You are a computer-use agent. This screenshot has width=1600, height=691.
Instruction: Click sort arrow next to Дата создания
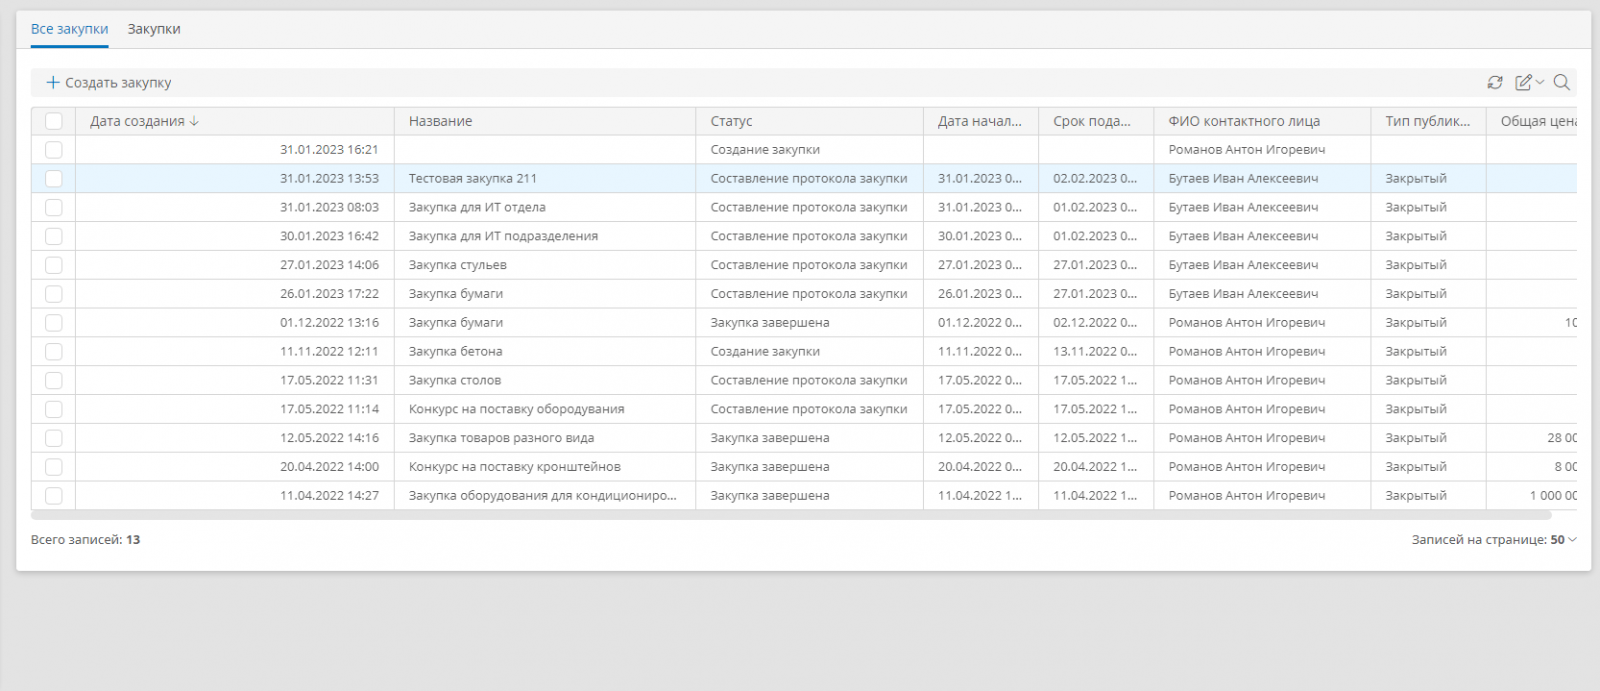tap(194, 121)
